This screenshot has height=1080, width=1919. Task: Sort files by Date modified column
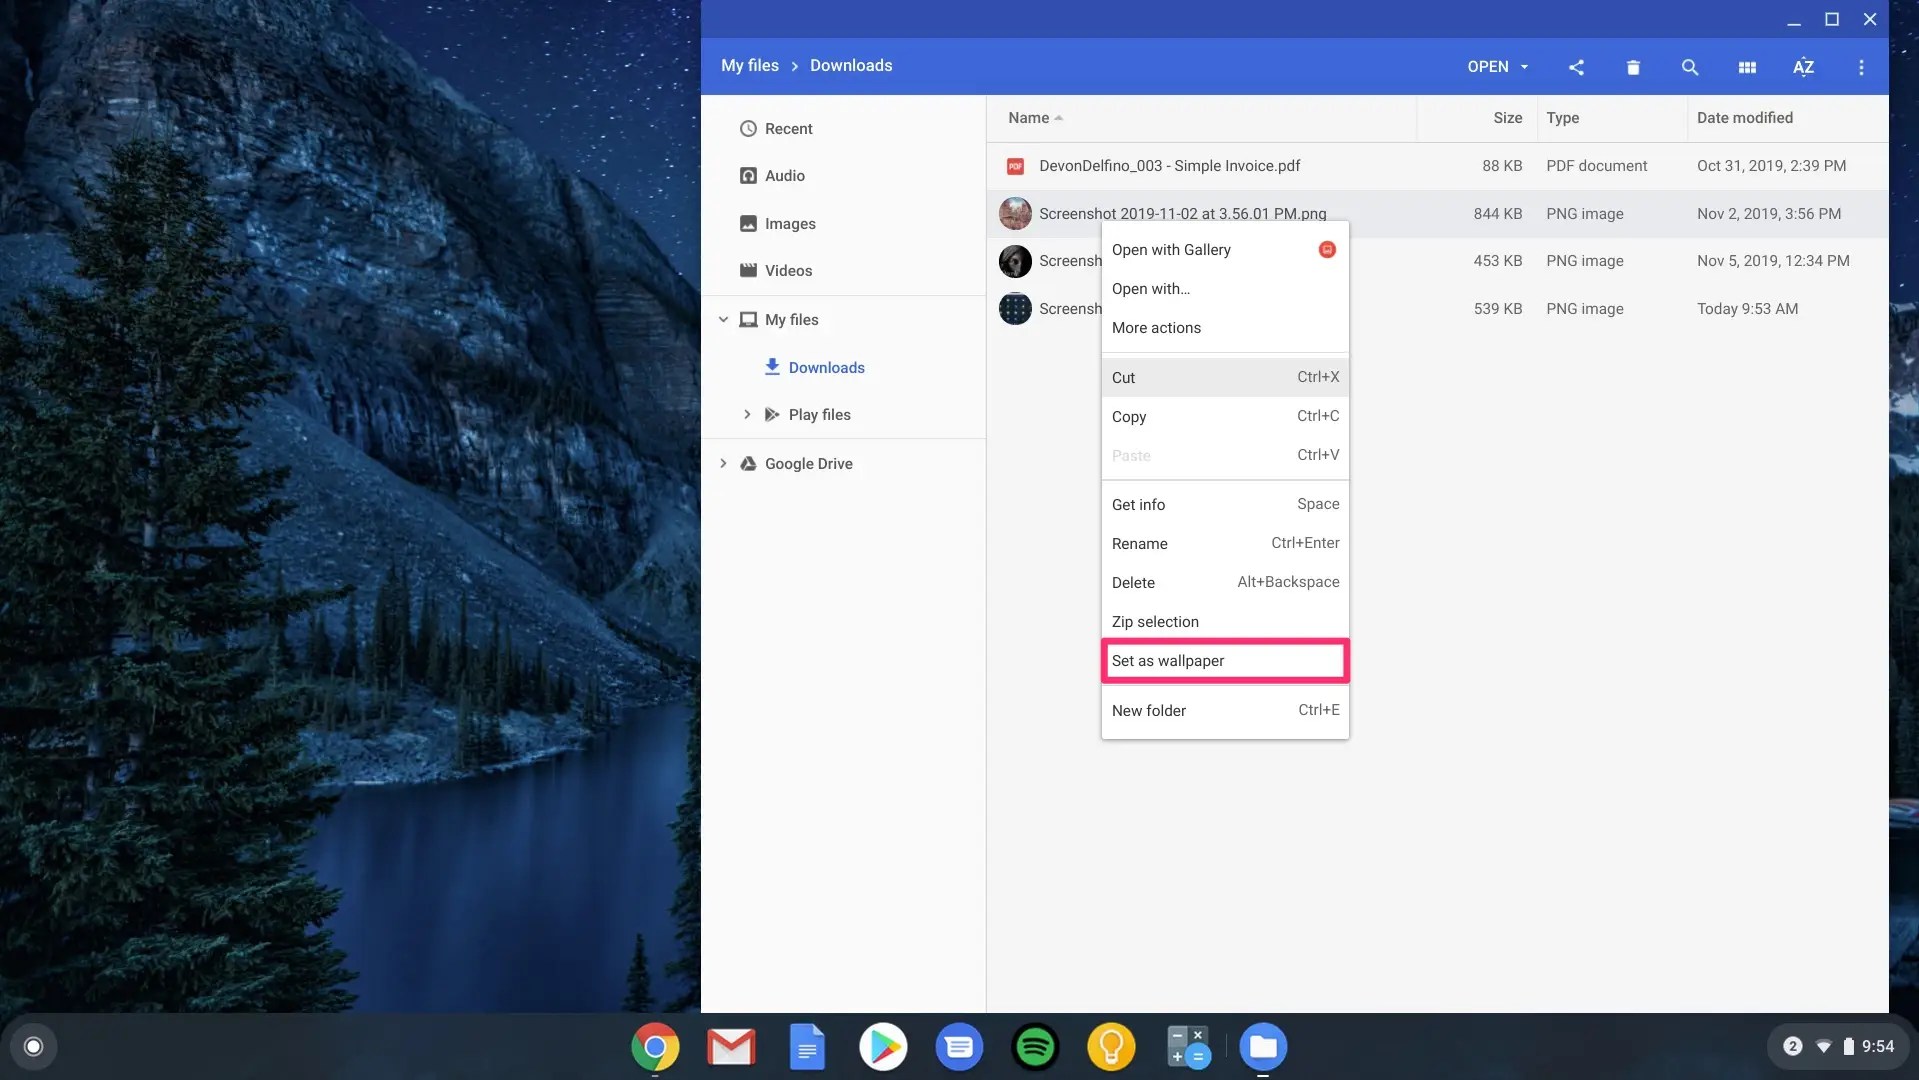tap(1744, 118)
